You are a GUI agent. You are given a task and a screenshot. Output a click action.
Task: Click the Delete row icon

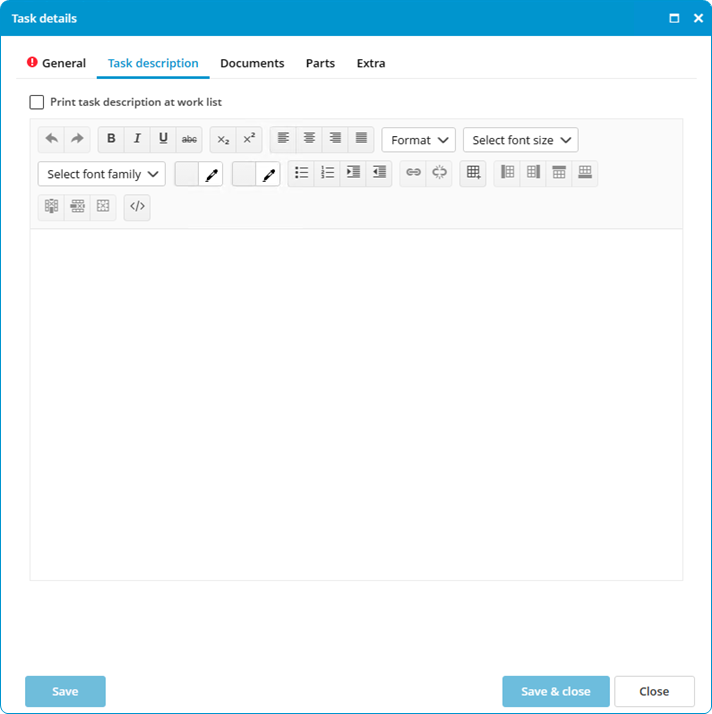click(x=77, y=207)
